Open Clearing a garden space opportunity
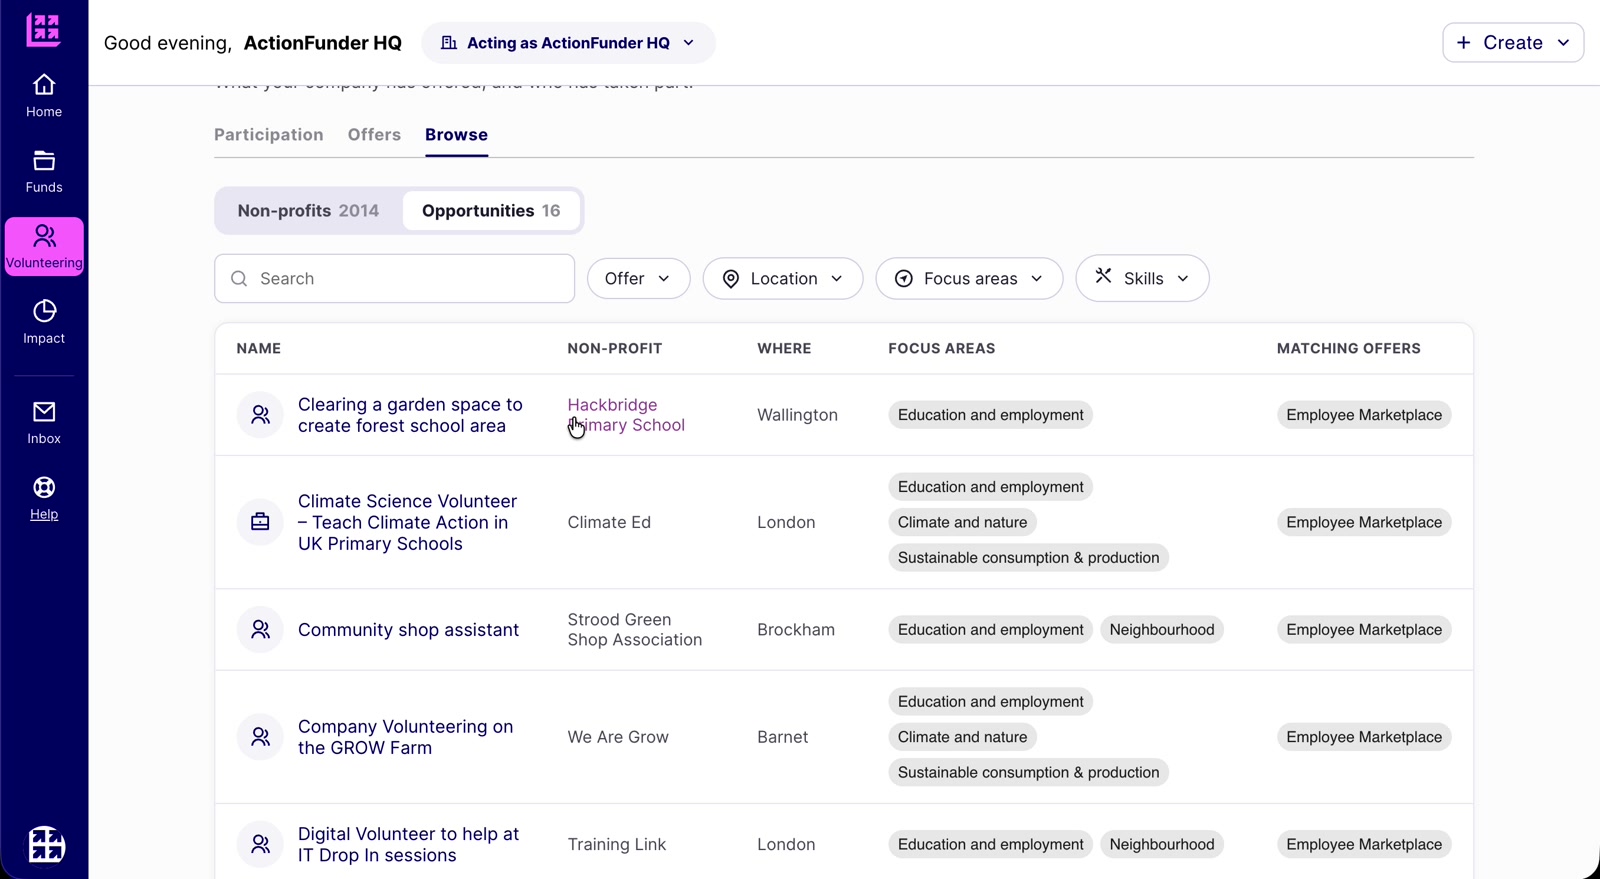 tap(410, 415)
